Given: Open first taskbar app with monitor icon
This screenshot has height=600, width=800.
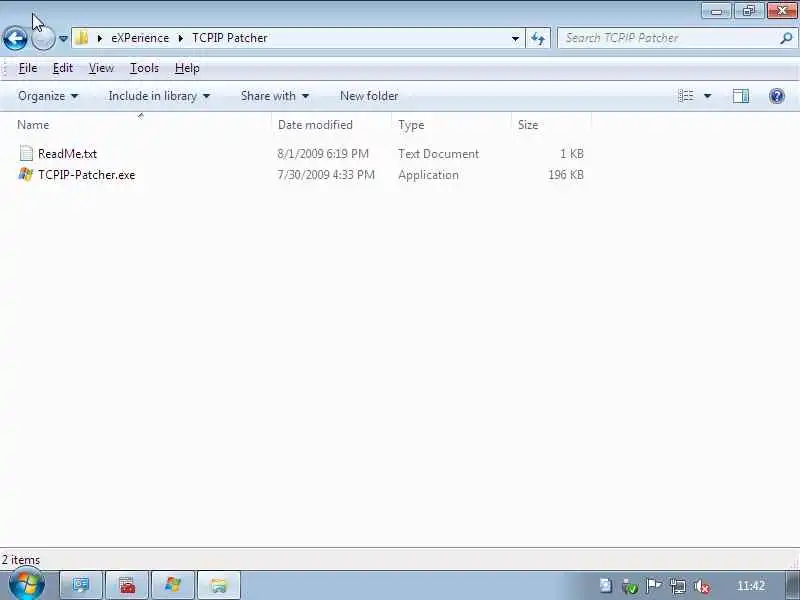Looking at the screenshot, I should pos(81,585).
